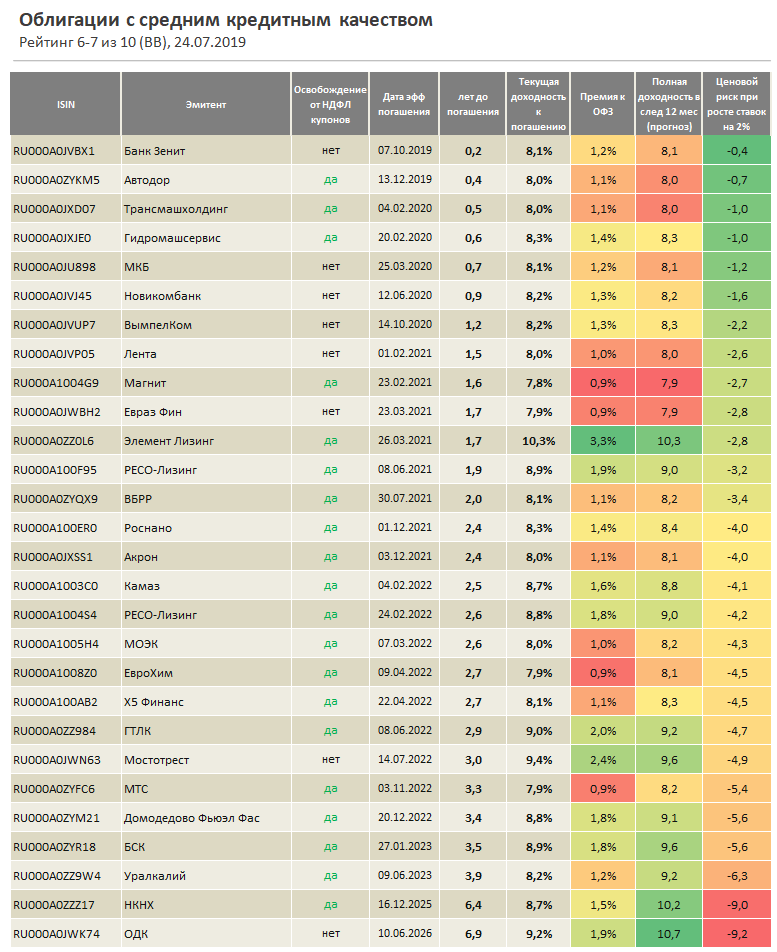
Task: Click the Дата эфф погашения header
Action: [405, 103]
